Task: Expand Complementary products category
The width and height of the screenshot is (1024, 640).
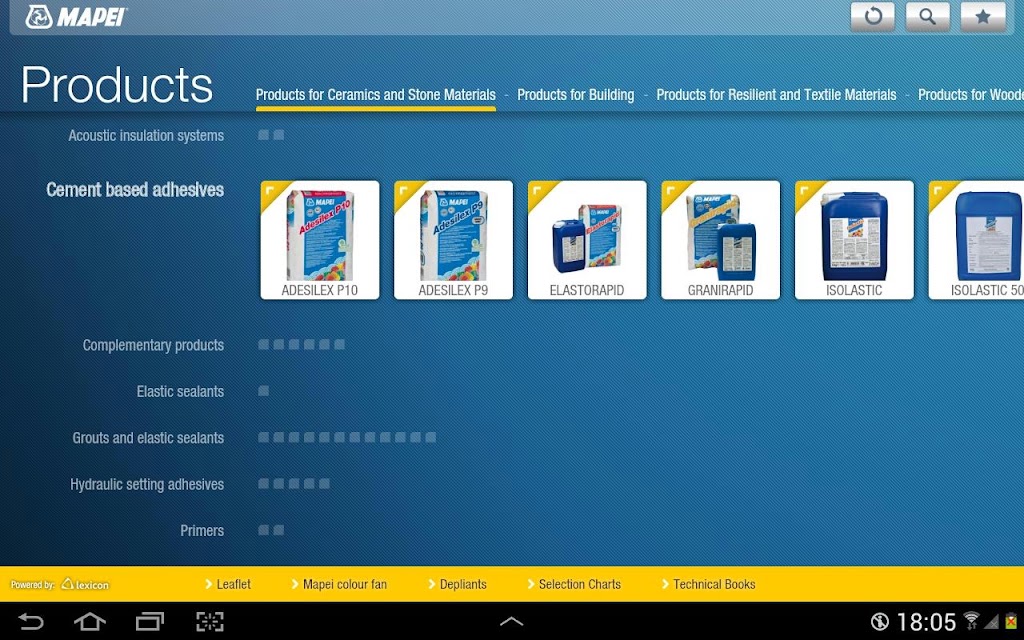Action: 153,345
